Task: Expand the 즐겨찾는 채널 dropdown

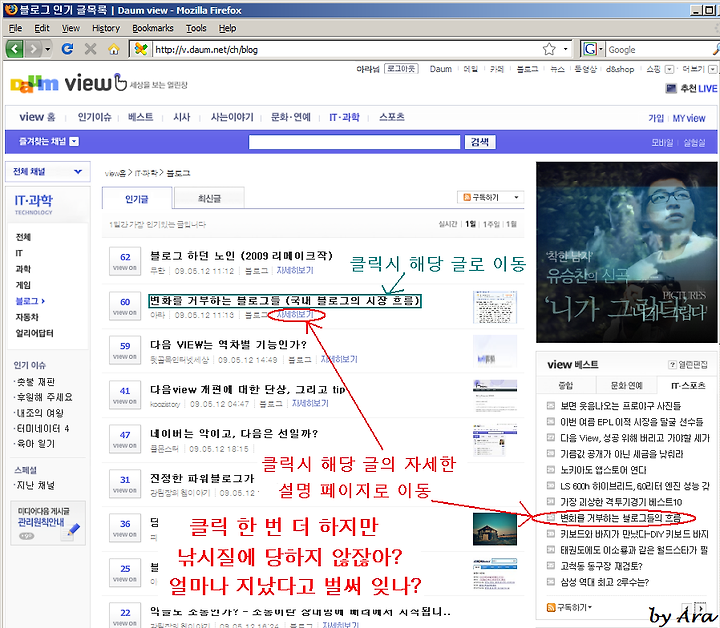Action: (74, 141)
